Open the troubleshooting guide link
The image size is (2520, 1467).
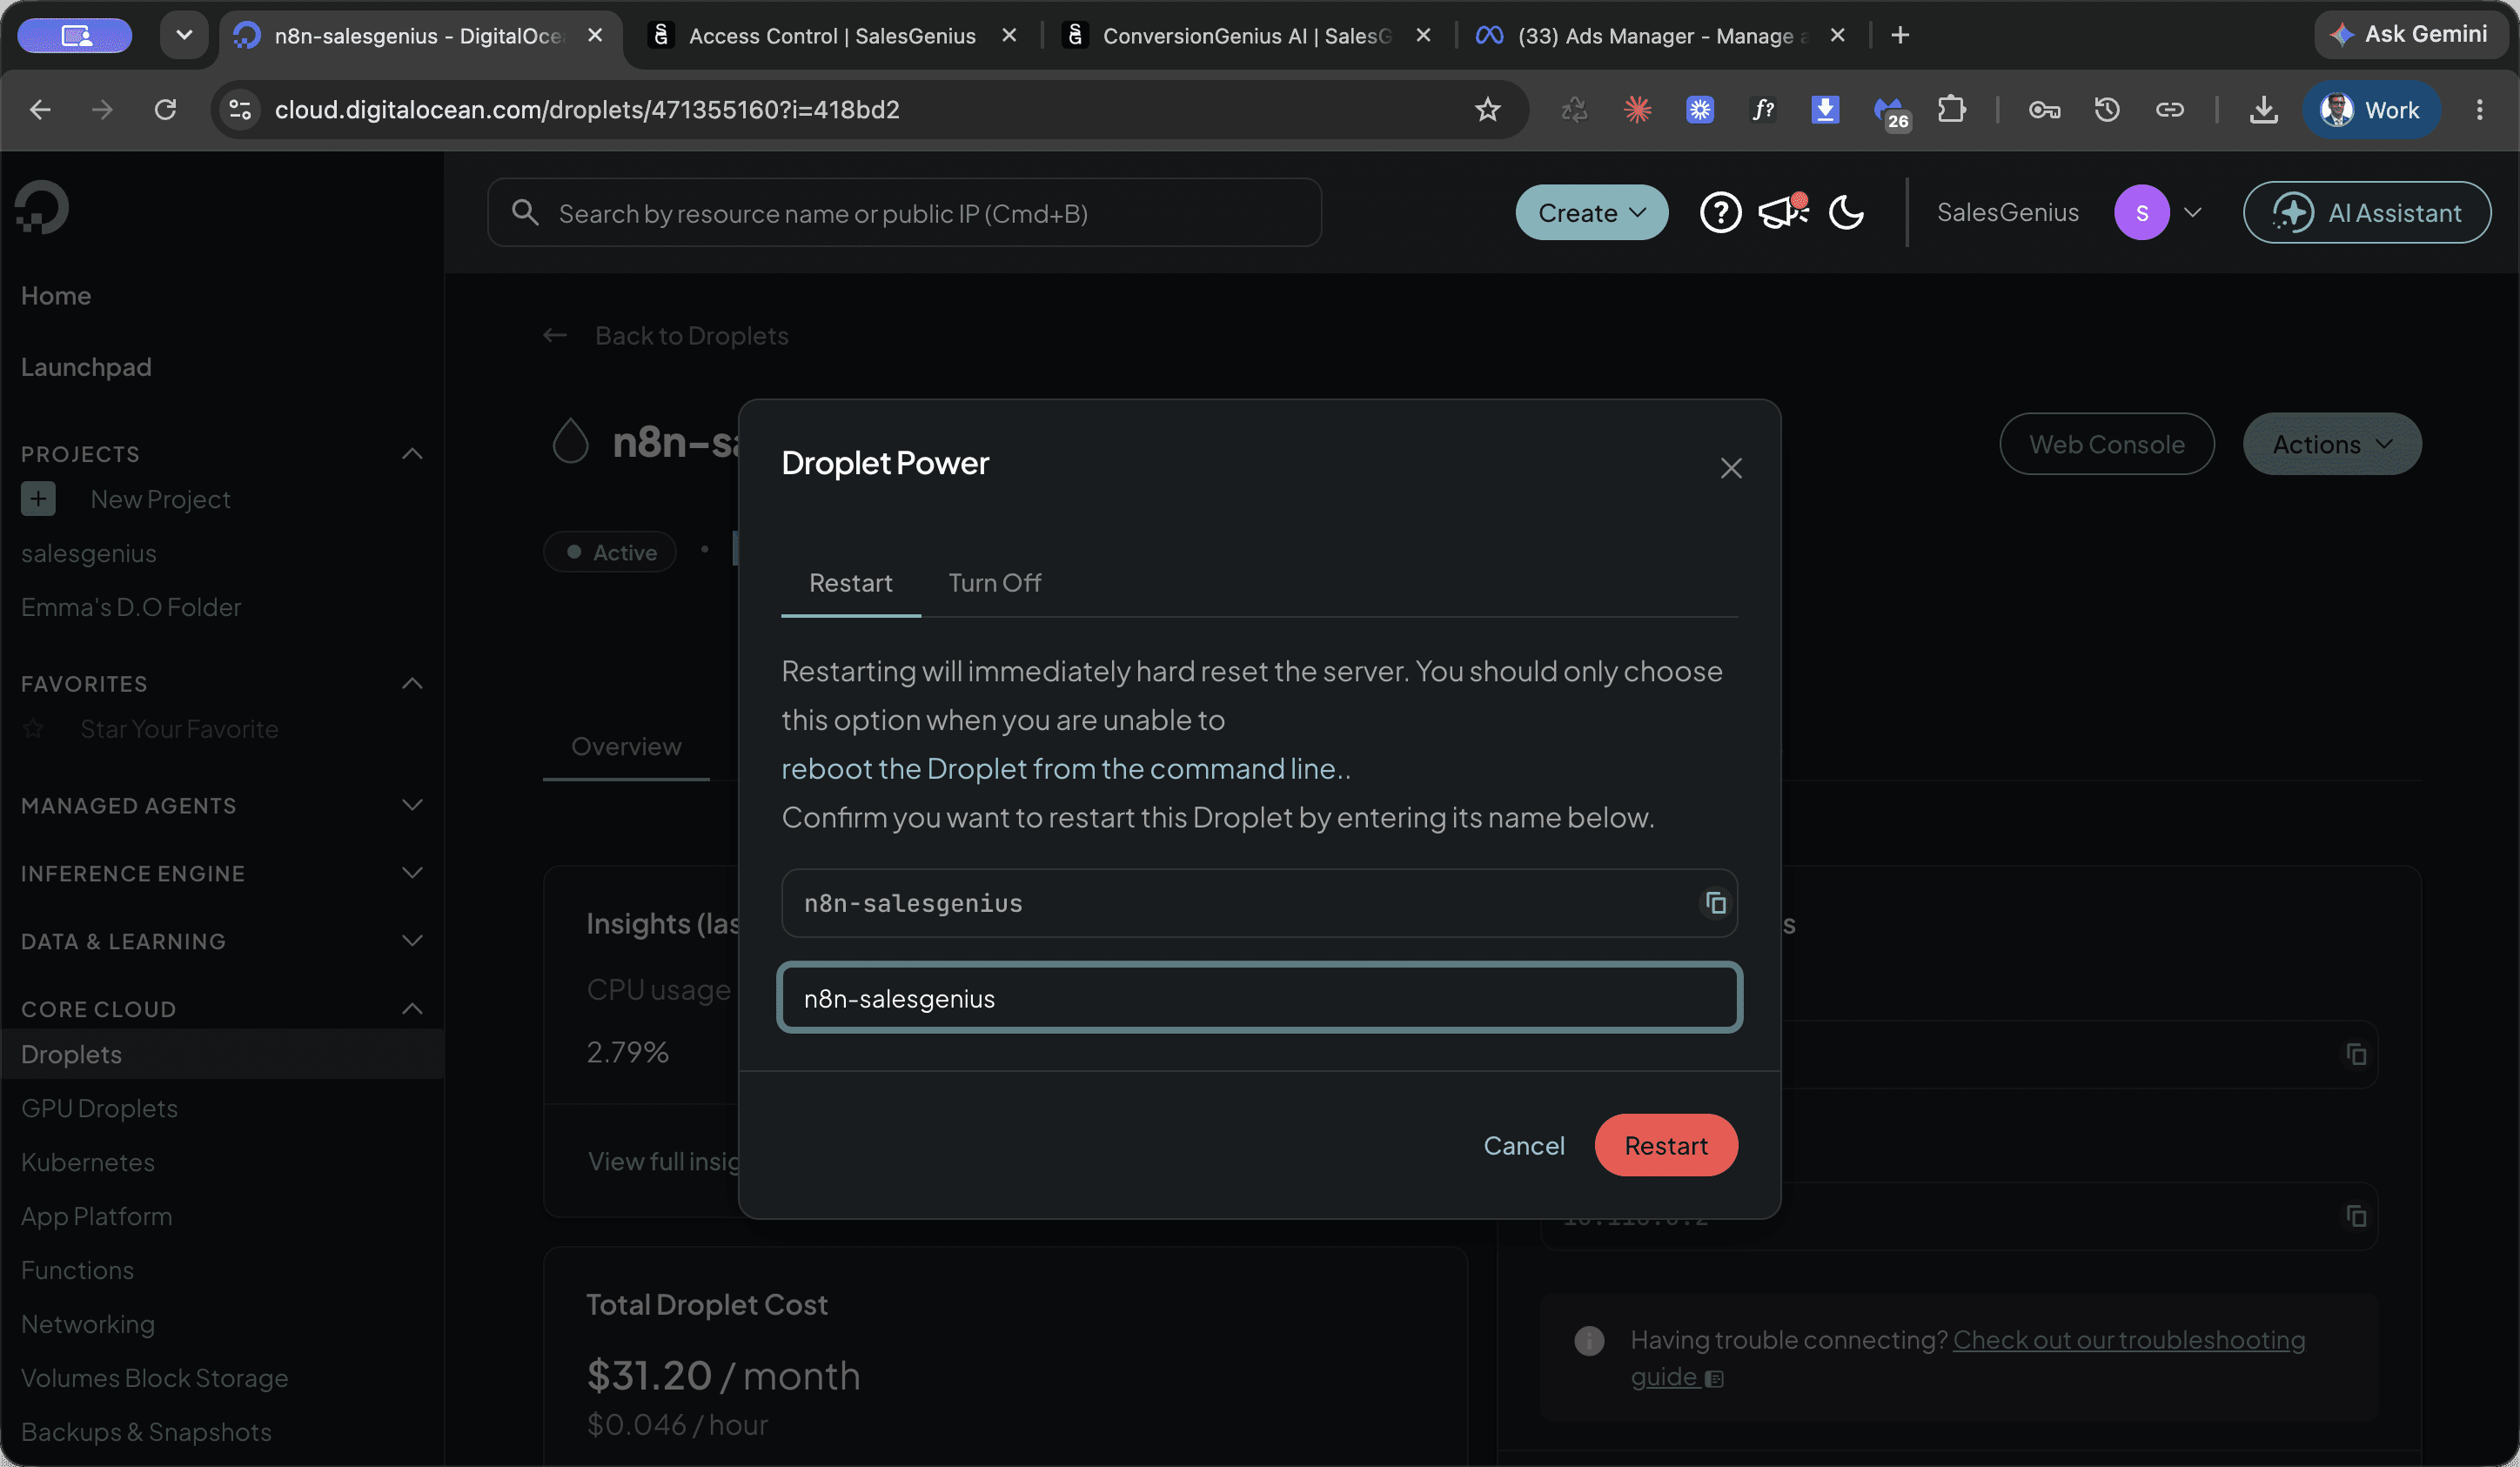click(2128, 1340)
